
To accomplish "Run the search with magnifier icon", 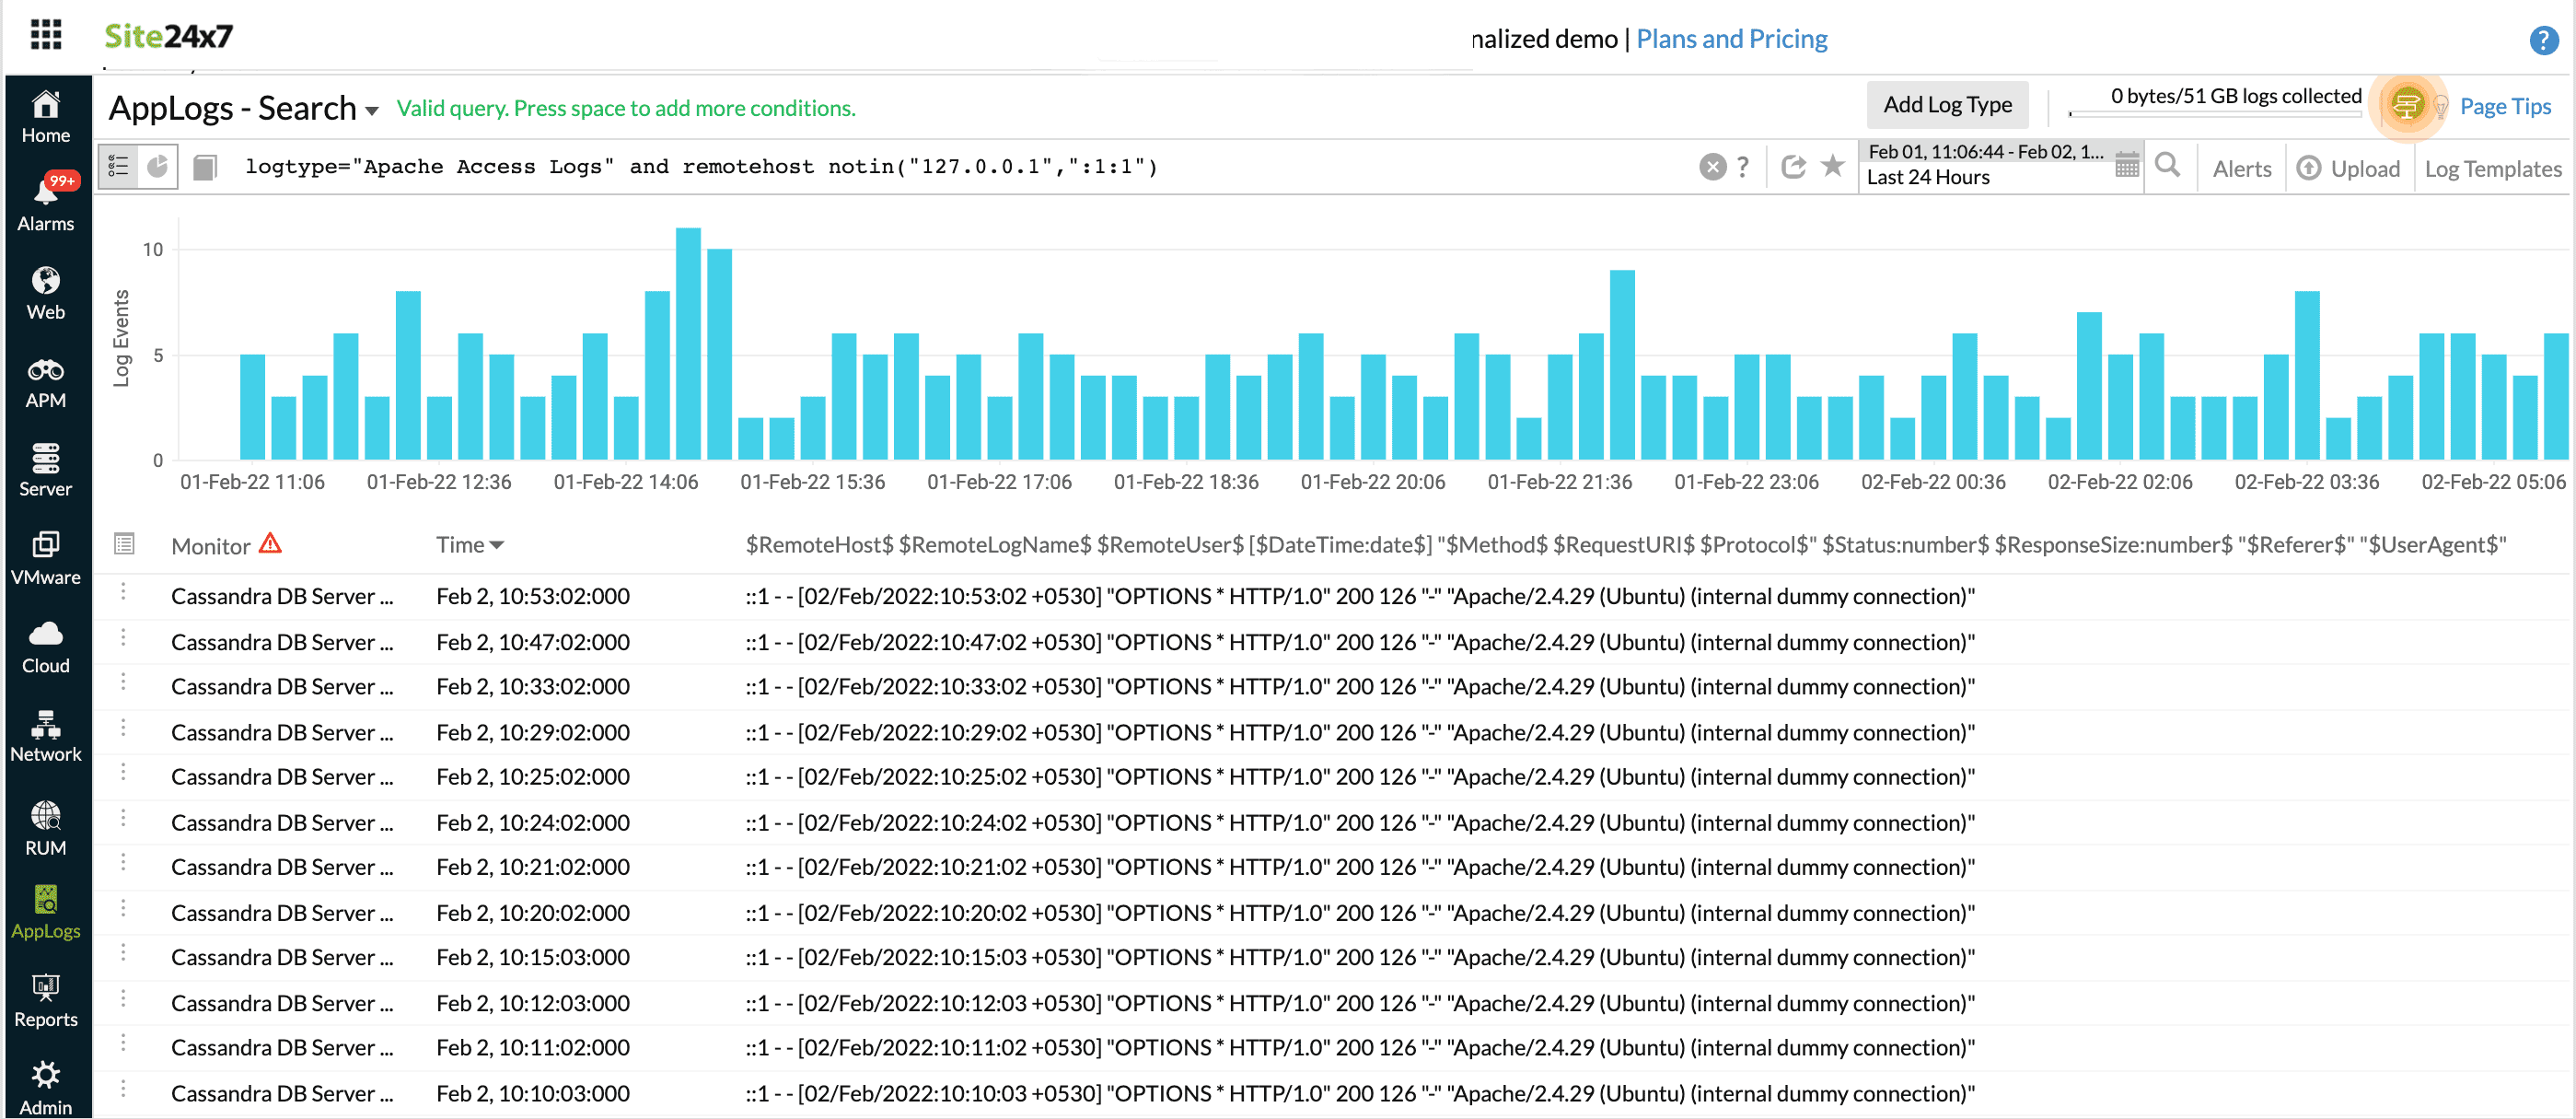I will (2167, 166).
